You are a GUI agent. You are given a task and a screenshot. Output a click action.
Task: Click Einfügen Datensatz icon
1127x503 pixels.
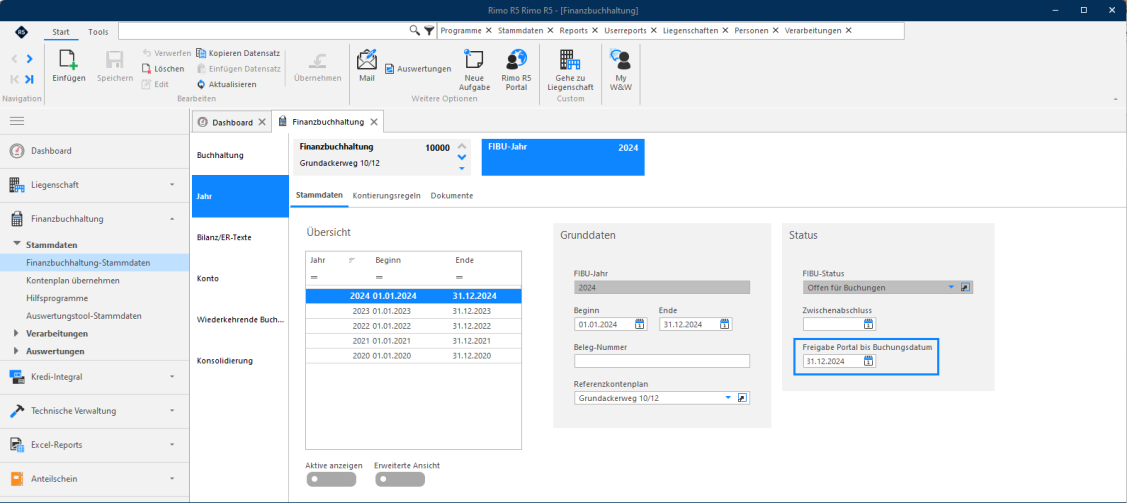point(201,68)
